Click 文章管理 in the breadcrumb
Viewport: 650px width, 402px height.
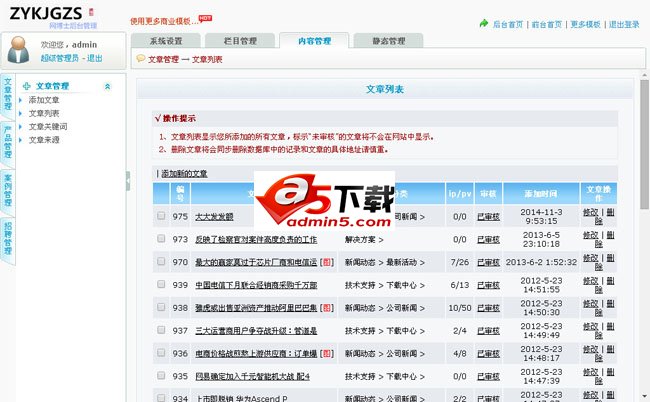click(x=163, y=59)
